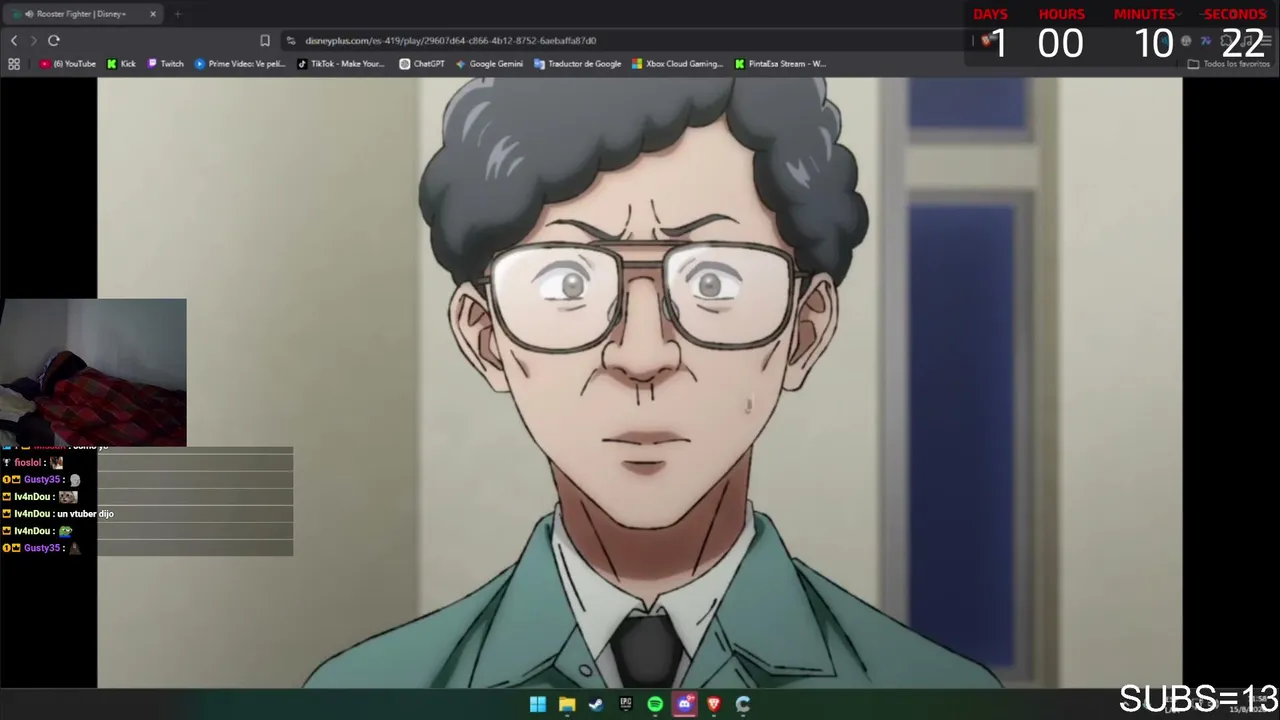This screenshot has height=720, width=1280.
Task: Click the Disney+ video player
Action: [x=640, y=383]
